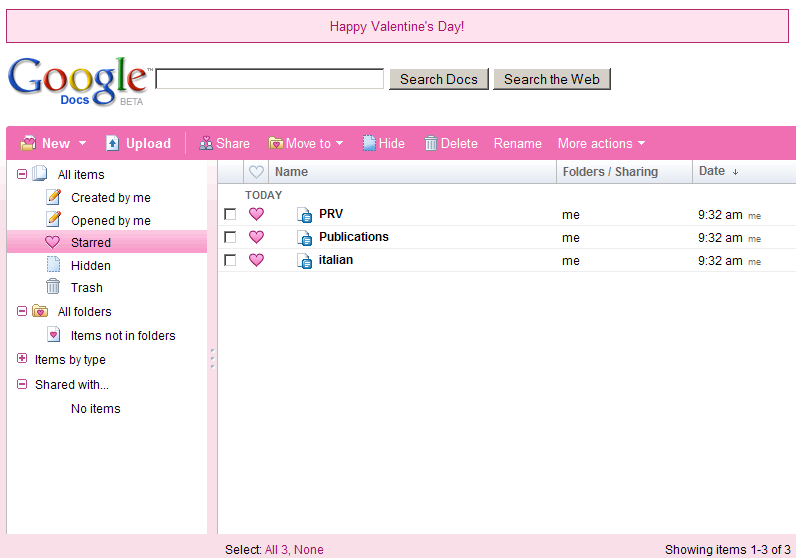Screen dimensions: 796x558
Task: Check the italian row checkbox
Action: click(230, 260)
